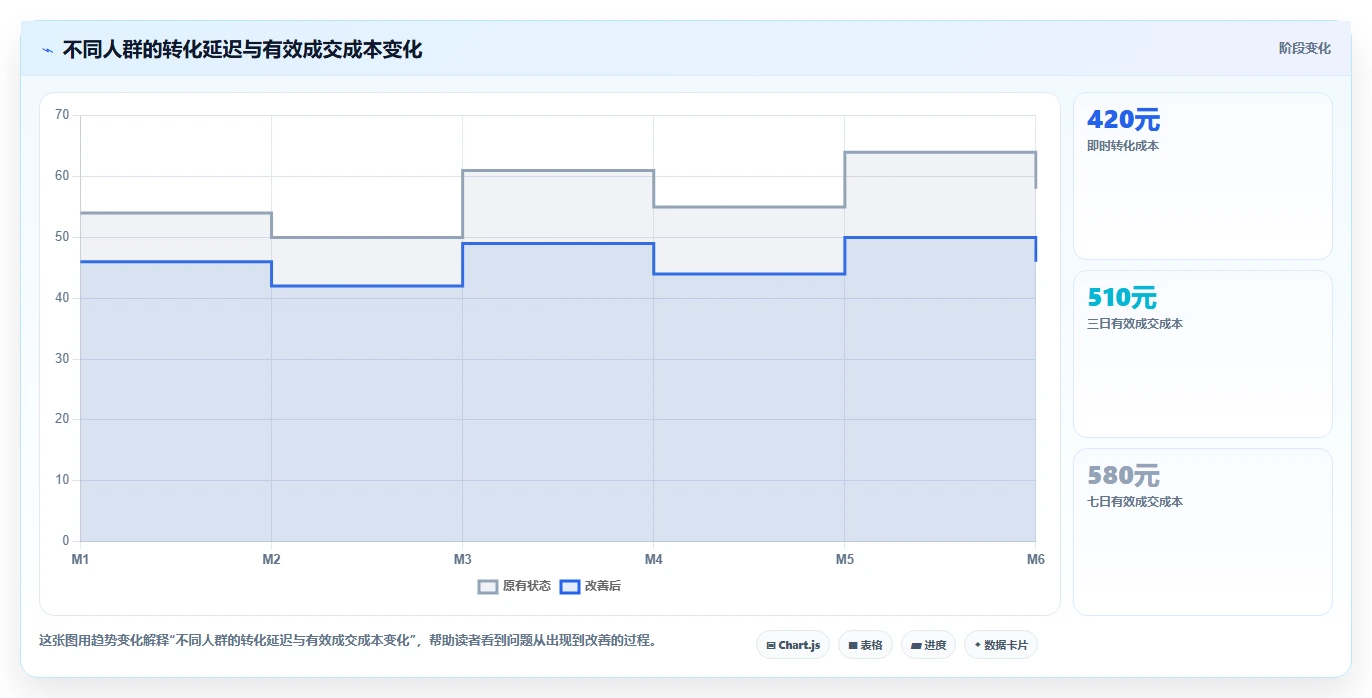Select the 表格 tag chip
This screenshot has width=1372, height=698.
point(865,645)
